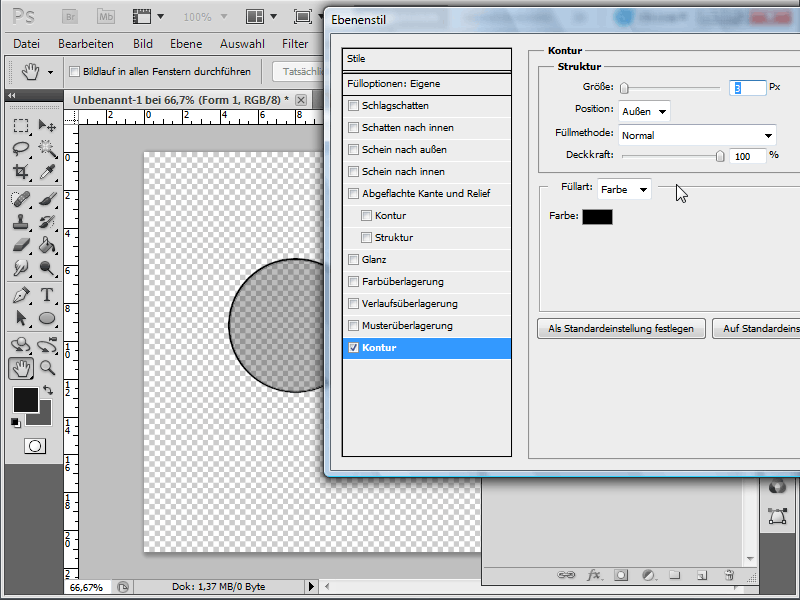Click the Größe slider handle
The image size is (800, 600).
point(624,88)
